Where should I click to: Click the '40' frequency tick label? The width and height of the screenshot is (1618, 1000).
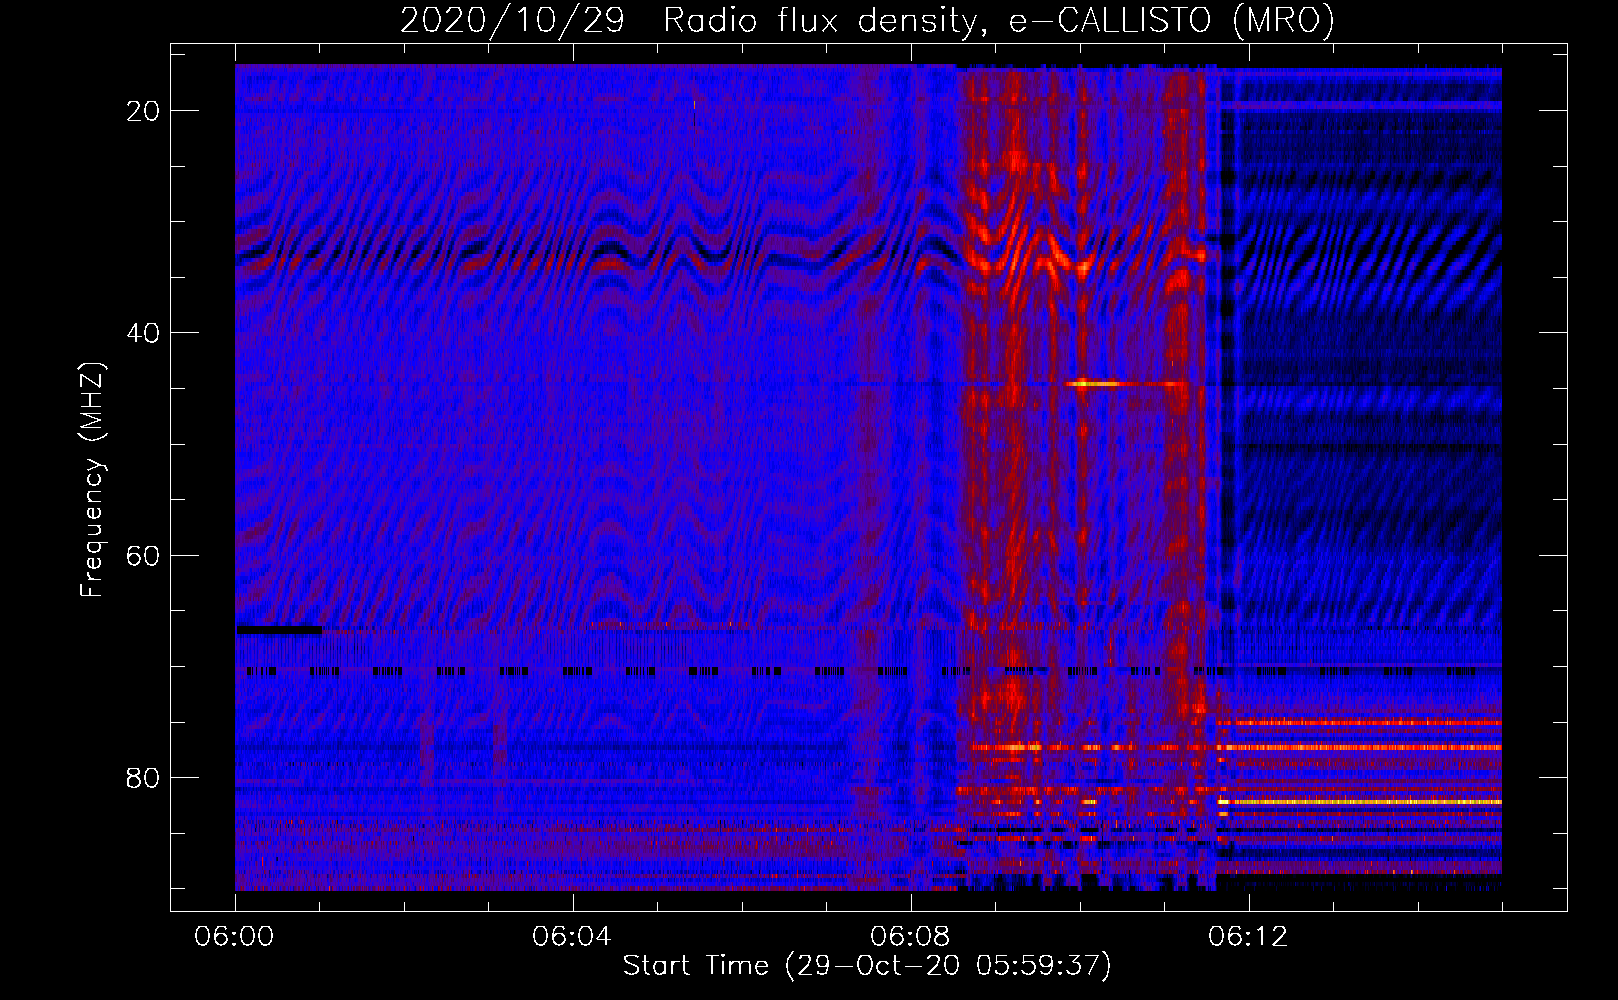pos(143,333)
